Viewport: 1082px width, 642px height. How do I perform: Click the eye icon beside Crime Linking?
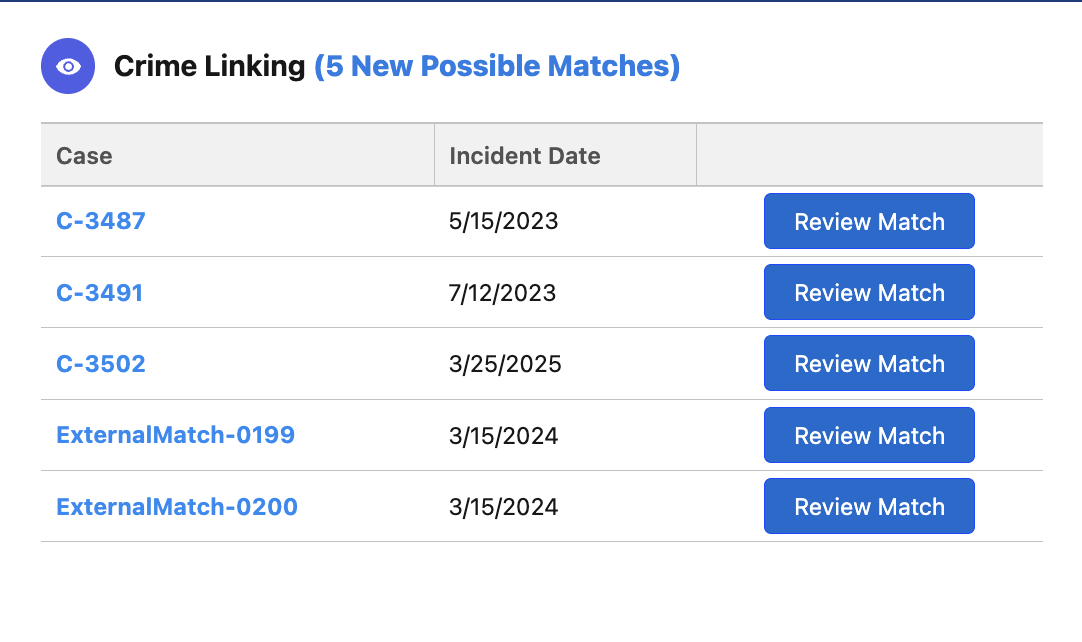(68, 67)
